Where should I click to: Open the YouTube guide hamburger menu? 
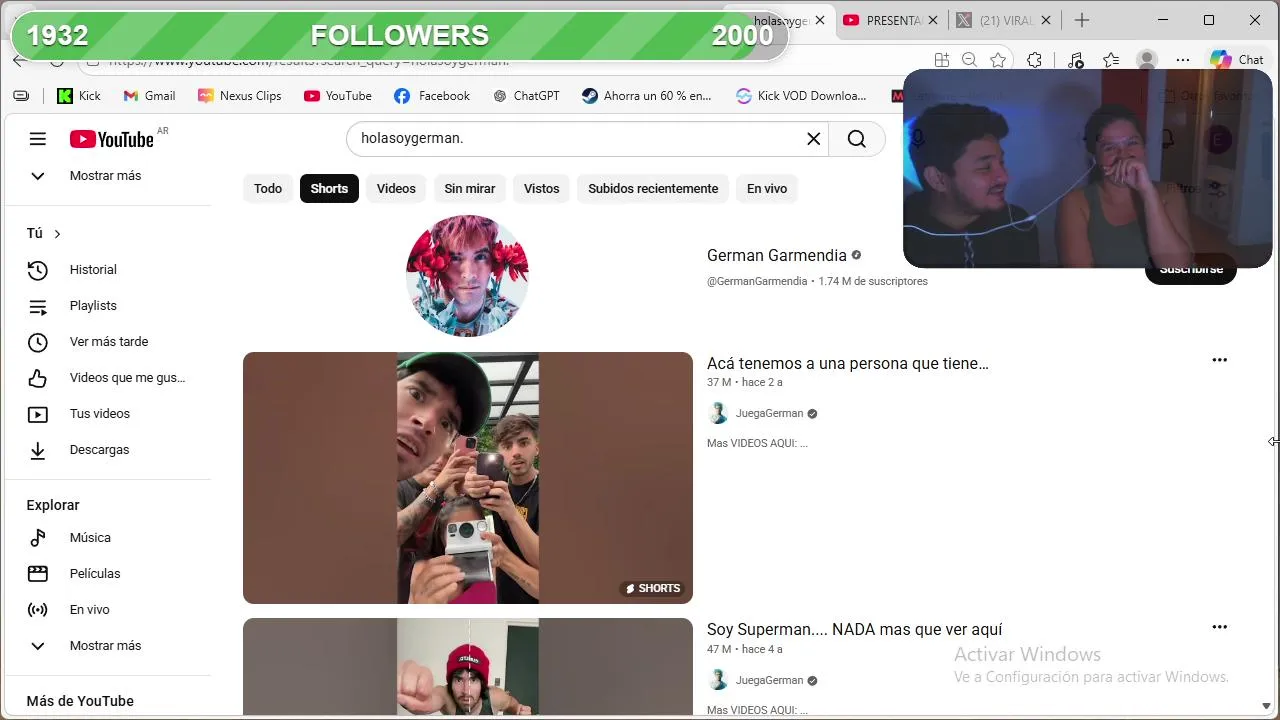coord(37,139)
